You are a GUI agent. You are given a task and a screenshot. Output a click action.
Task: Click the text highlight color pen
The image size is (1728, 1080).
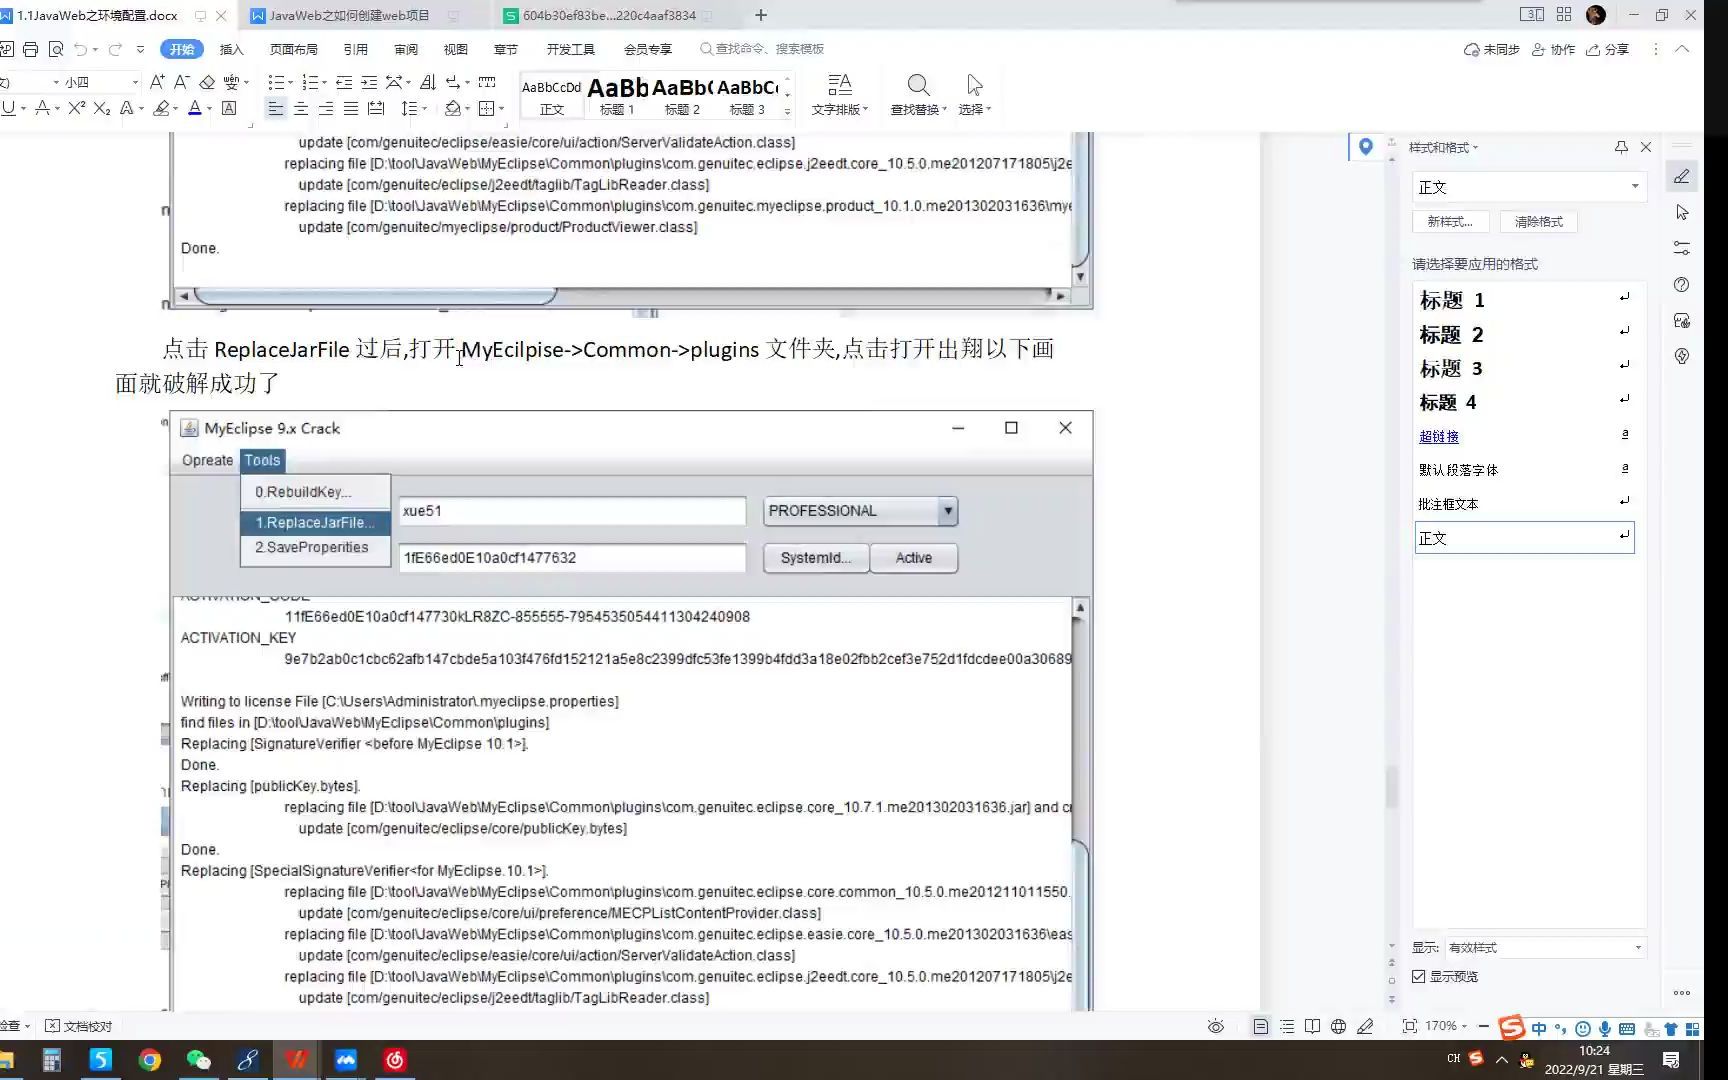[160, 108]
